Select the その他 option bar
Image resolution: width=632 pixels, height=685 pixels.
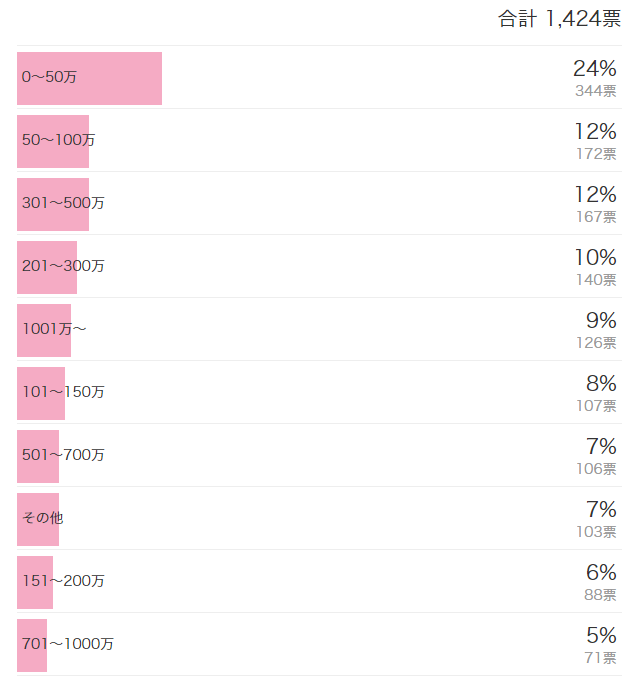tap(38, 519)
